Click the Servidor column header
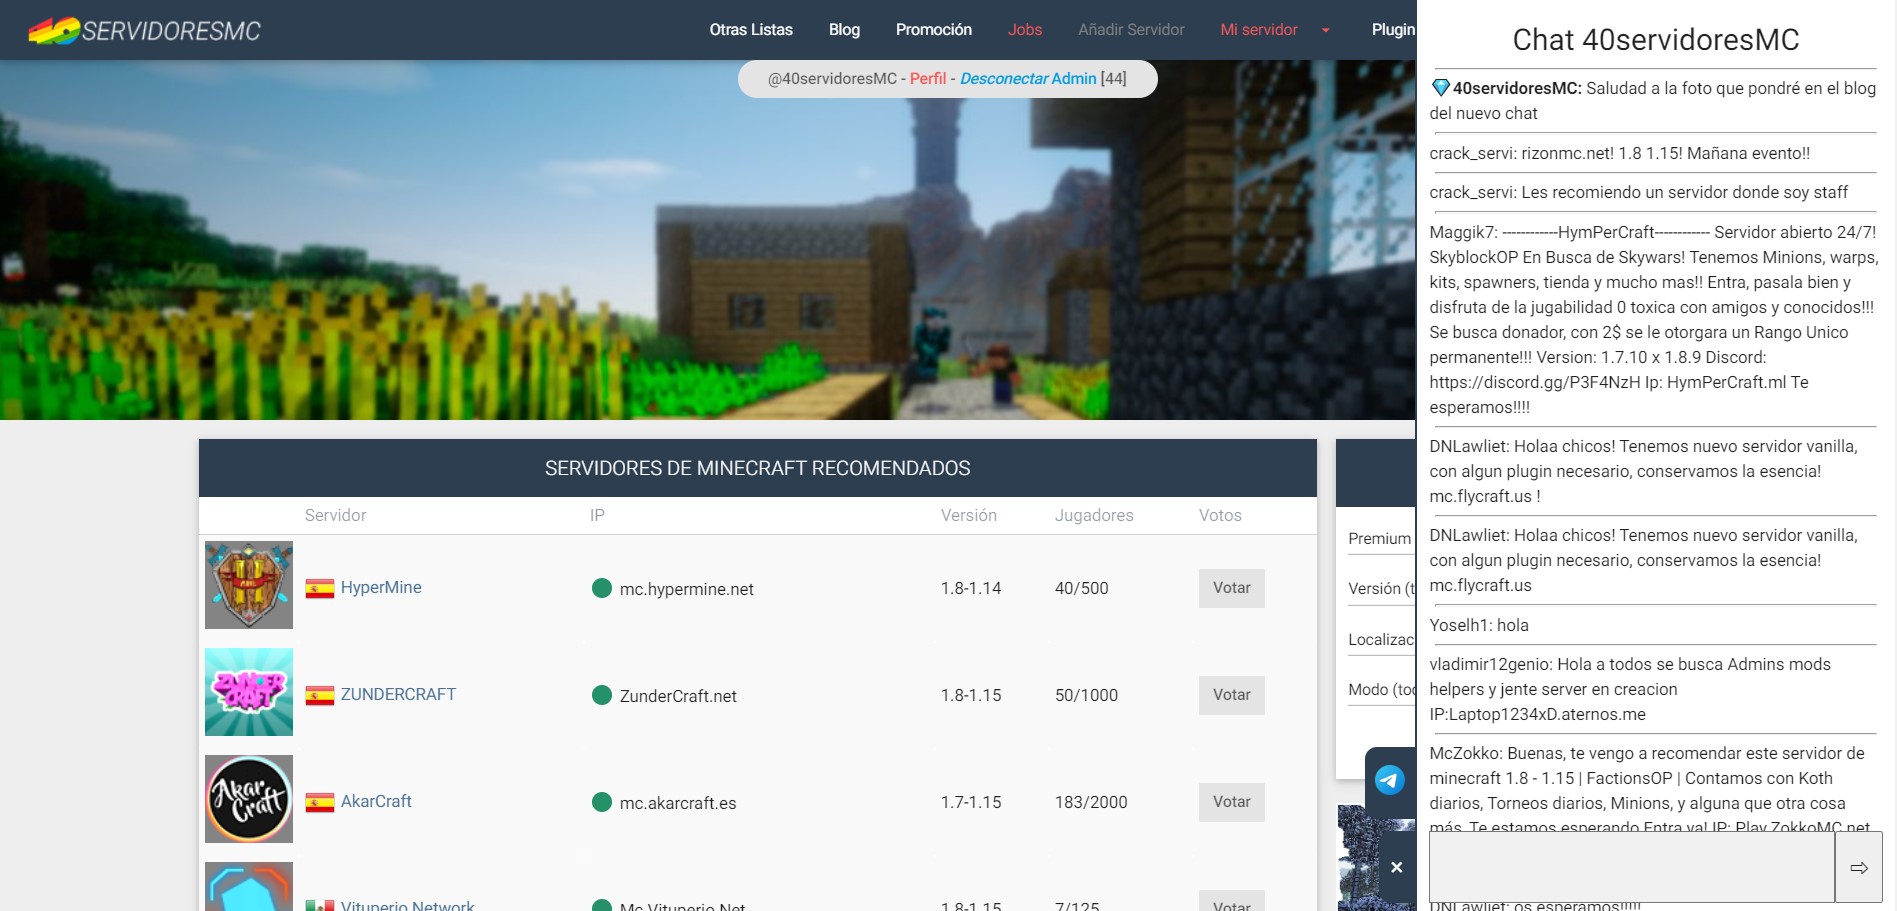 (335, 515)
